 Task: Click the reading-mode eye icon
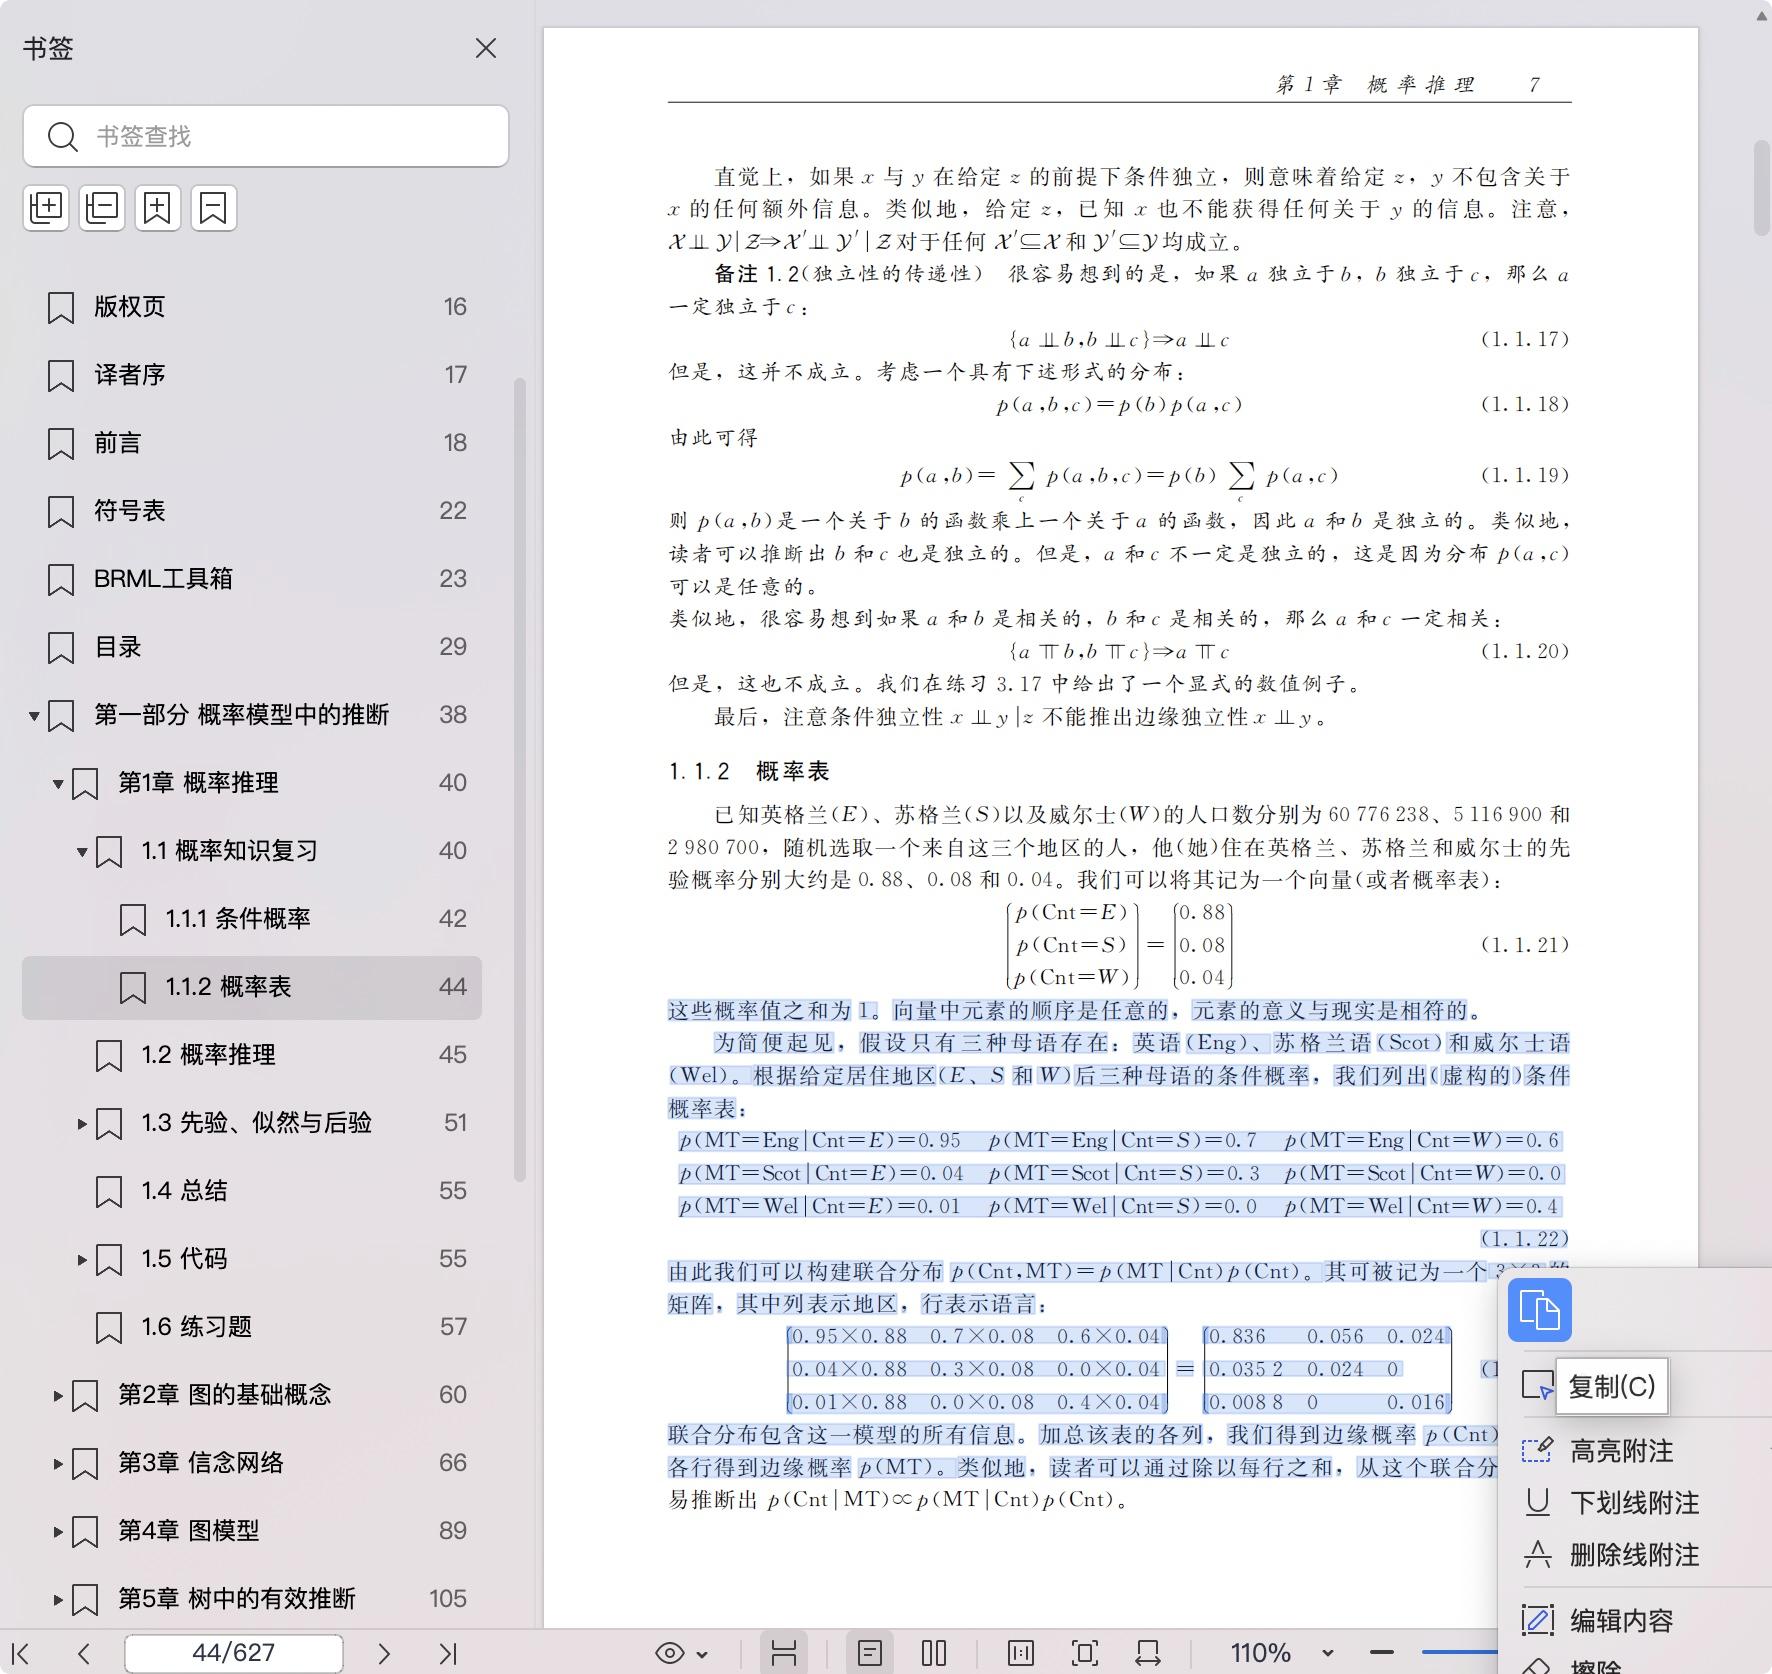(668, 1652)
